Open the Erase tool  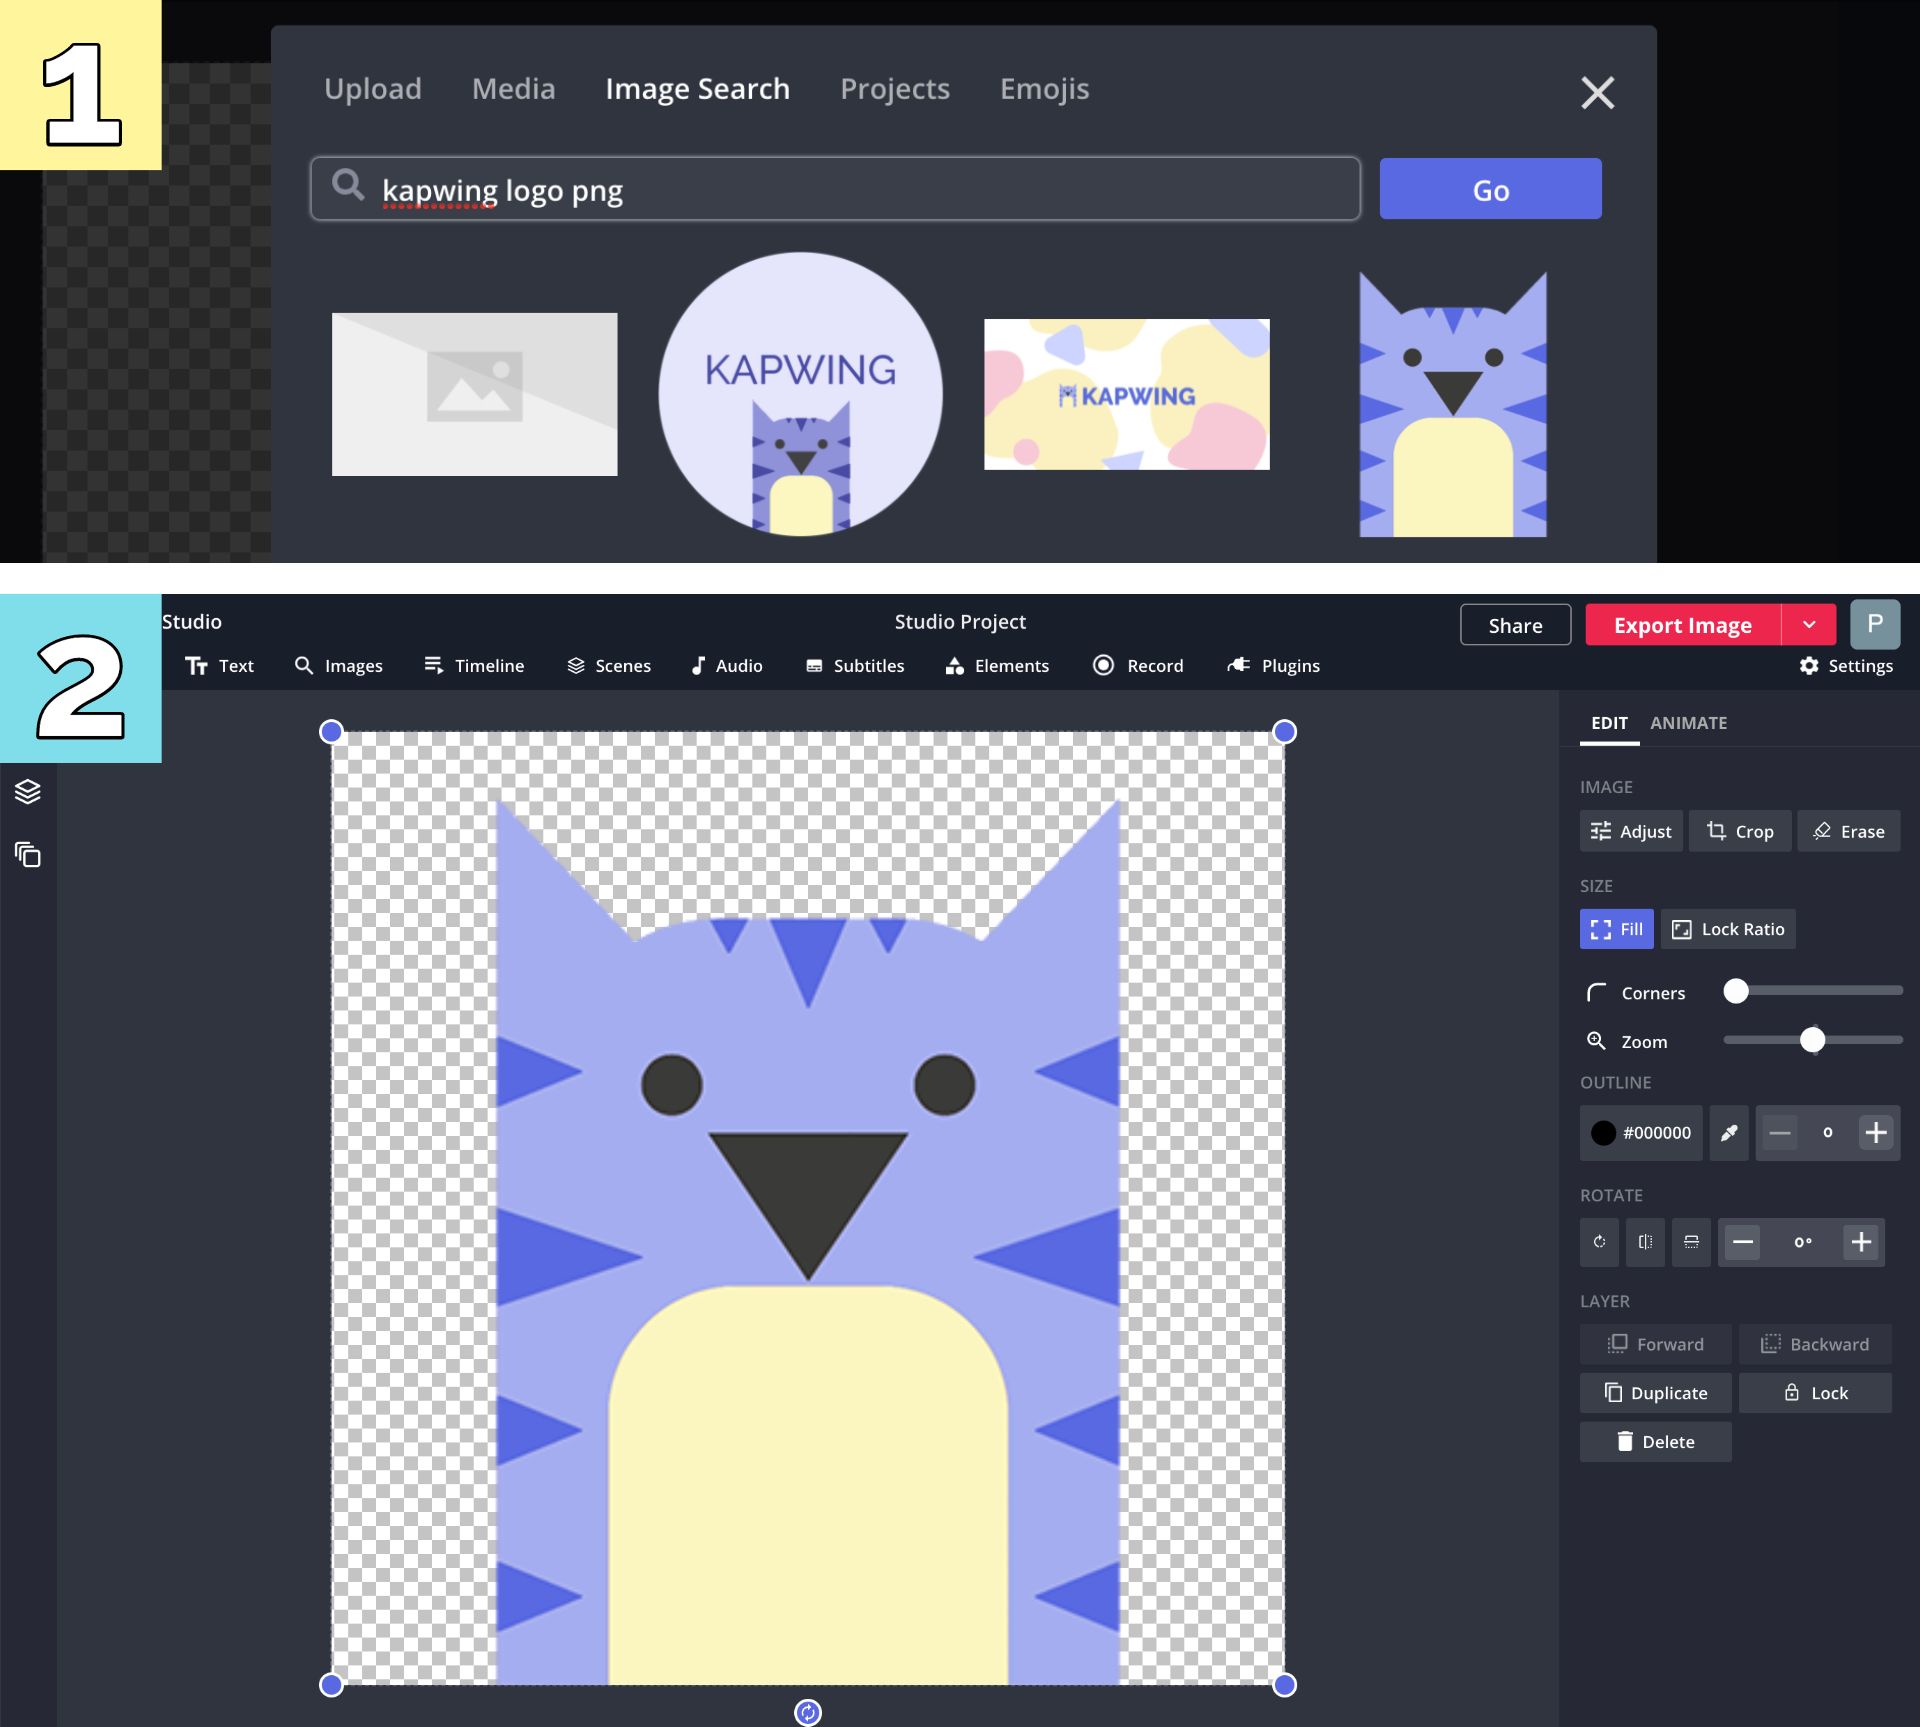click(x=1848, y=831)
